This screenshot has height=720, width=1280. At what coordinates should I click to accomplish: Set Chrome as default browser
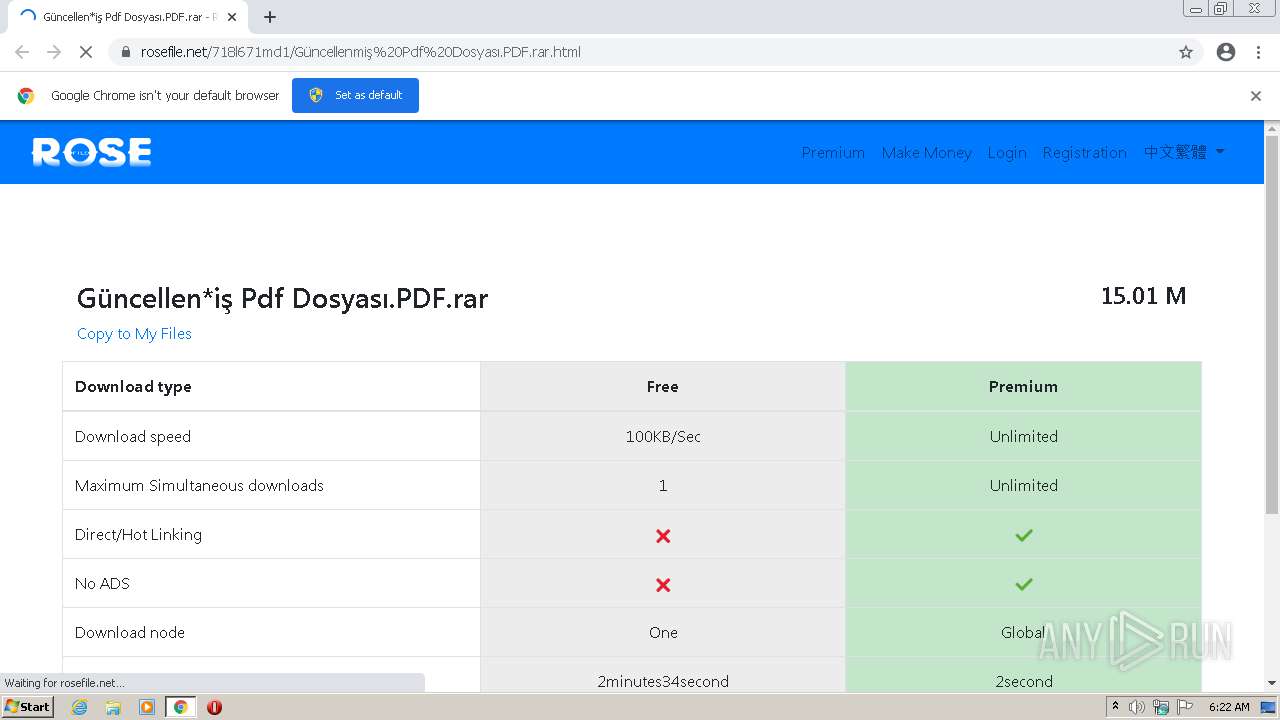click(355, 95)
